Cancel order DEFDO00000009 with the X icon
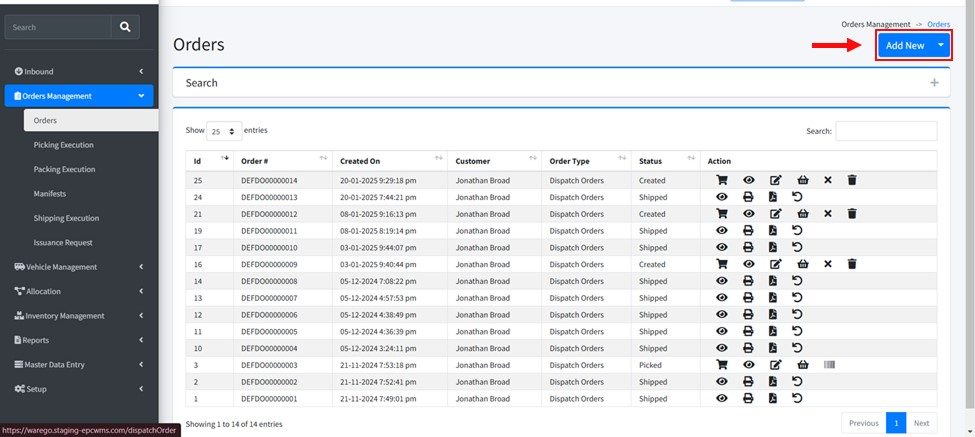Image resolution: width=975 pixels, height=437 pixels. (828, 264)
